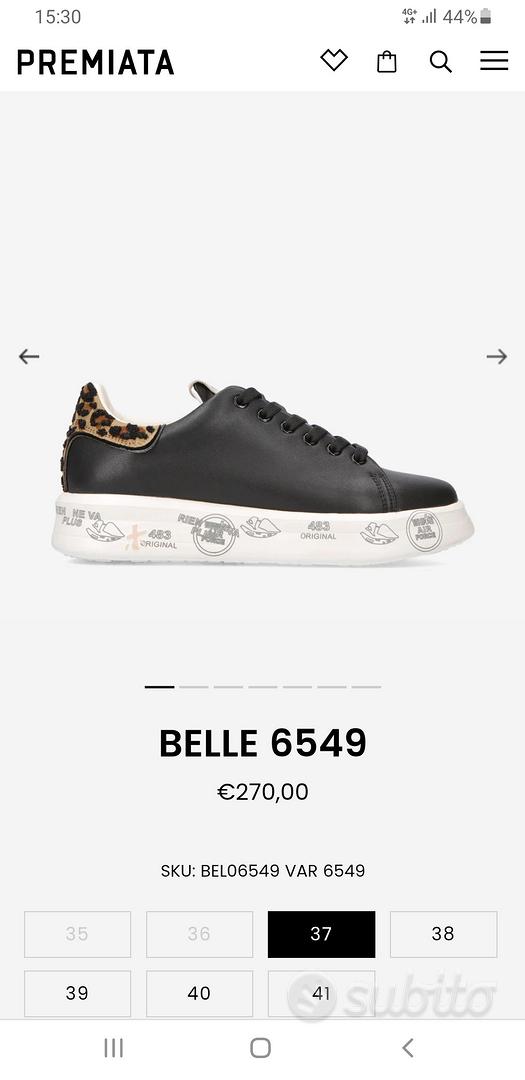Open the wishlist heart icon
Image resolution: width=525 pixels, height=1080 pixels.
tap(334, 61)
